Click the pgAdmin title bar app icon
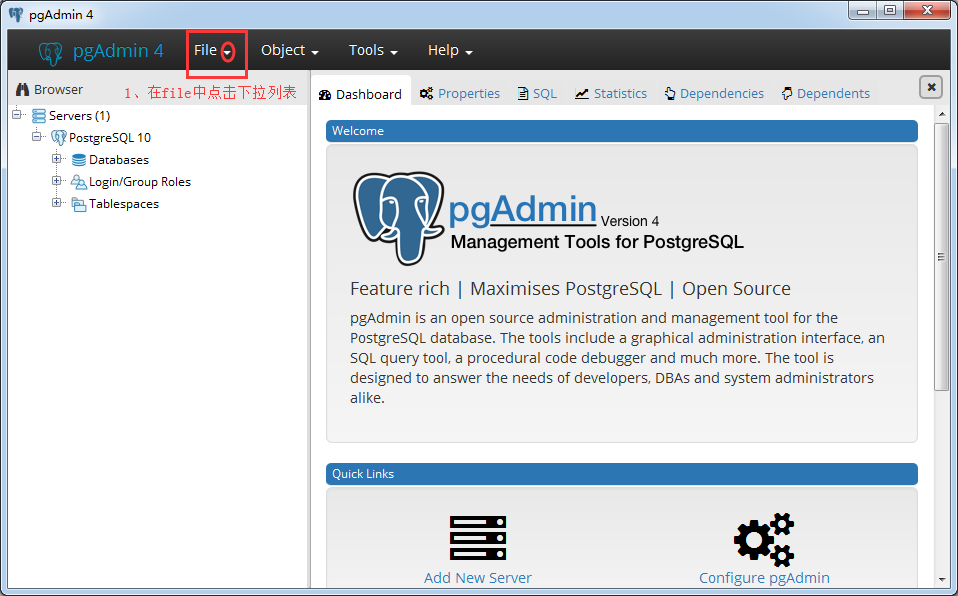958x596 pixels. [x=16, y=15]
